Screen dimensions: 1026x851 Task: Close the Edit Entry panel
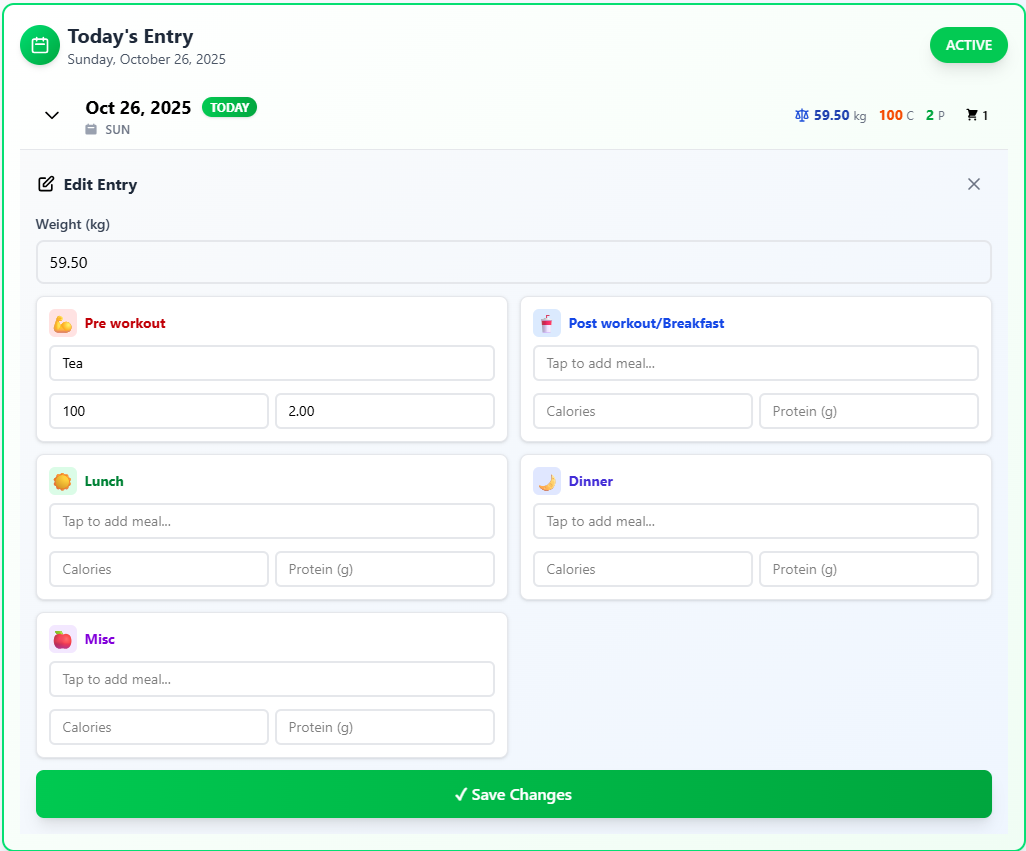click(974, 184)
